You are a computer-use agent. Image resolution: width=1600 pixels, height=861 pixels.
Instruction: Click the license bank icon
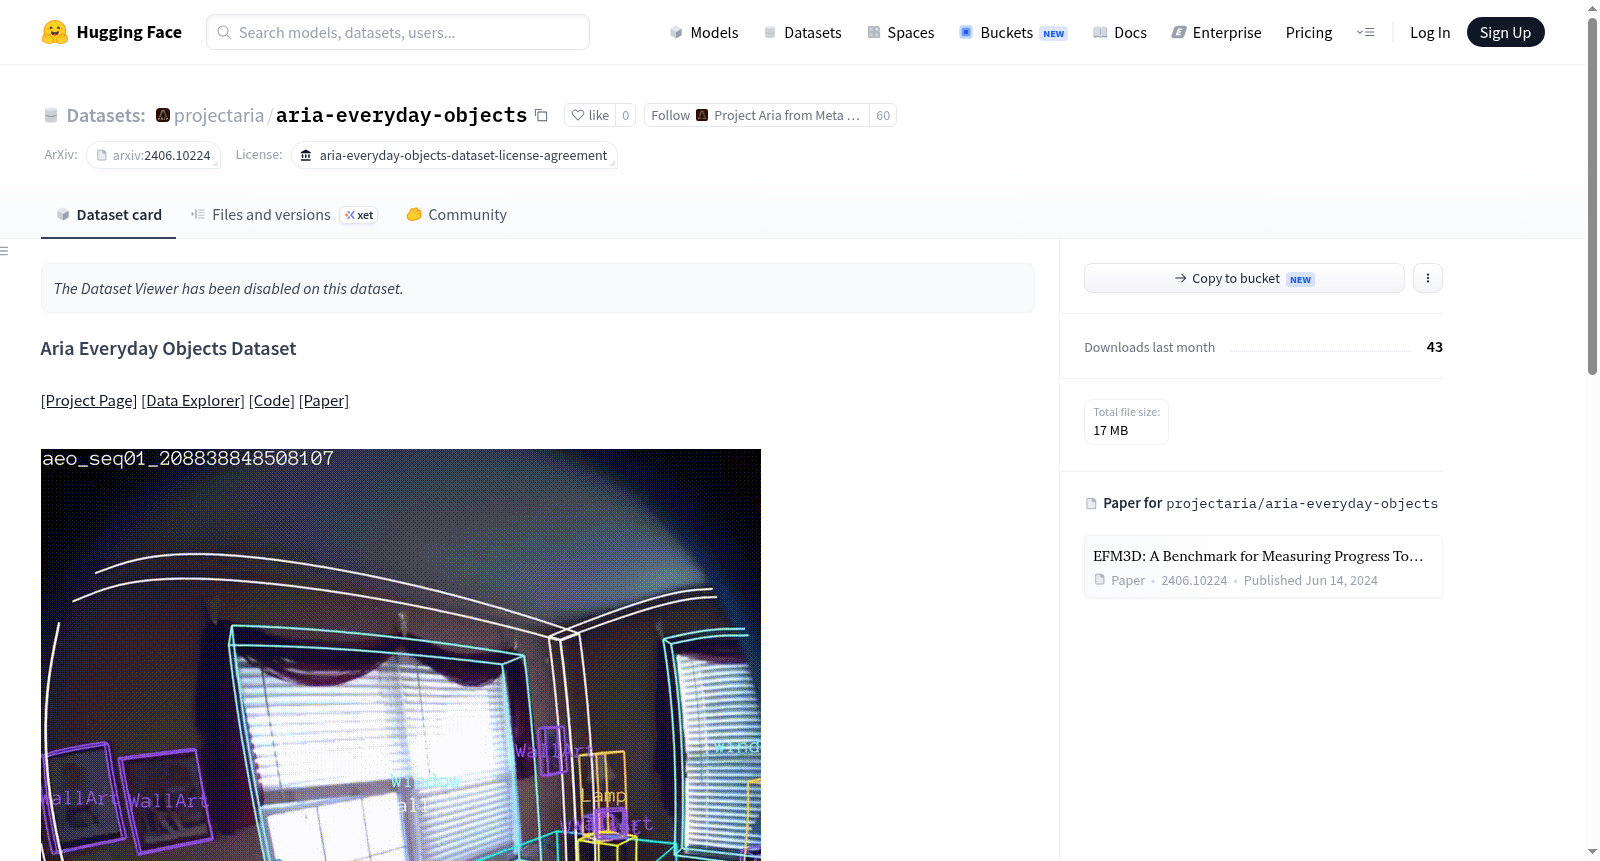pos(306,155)
